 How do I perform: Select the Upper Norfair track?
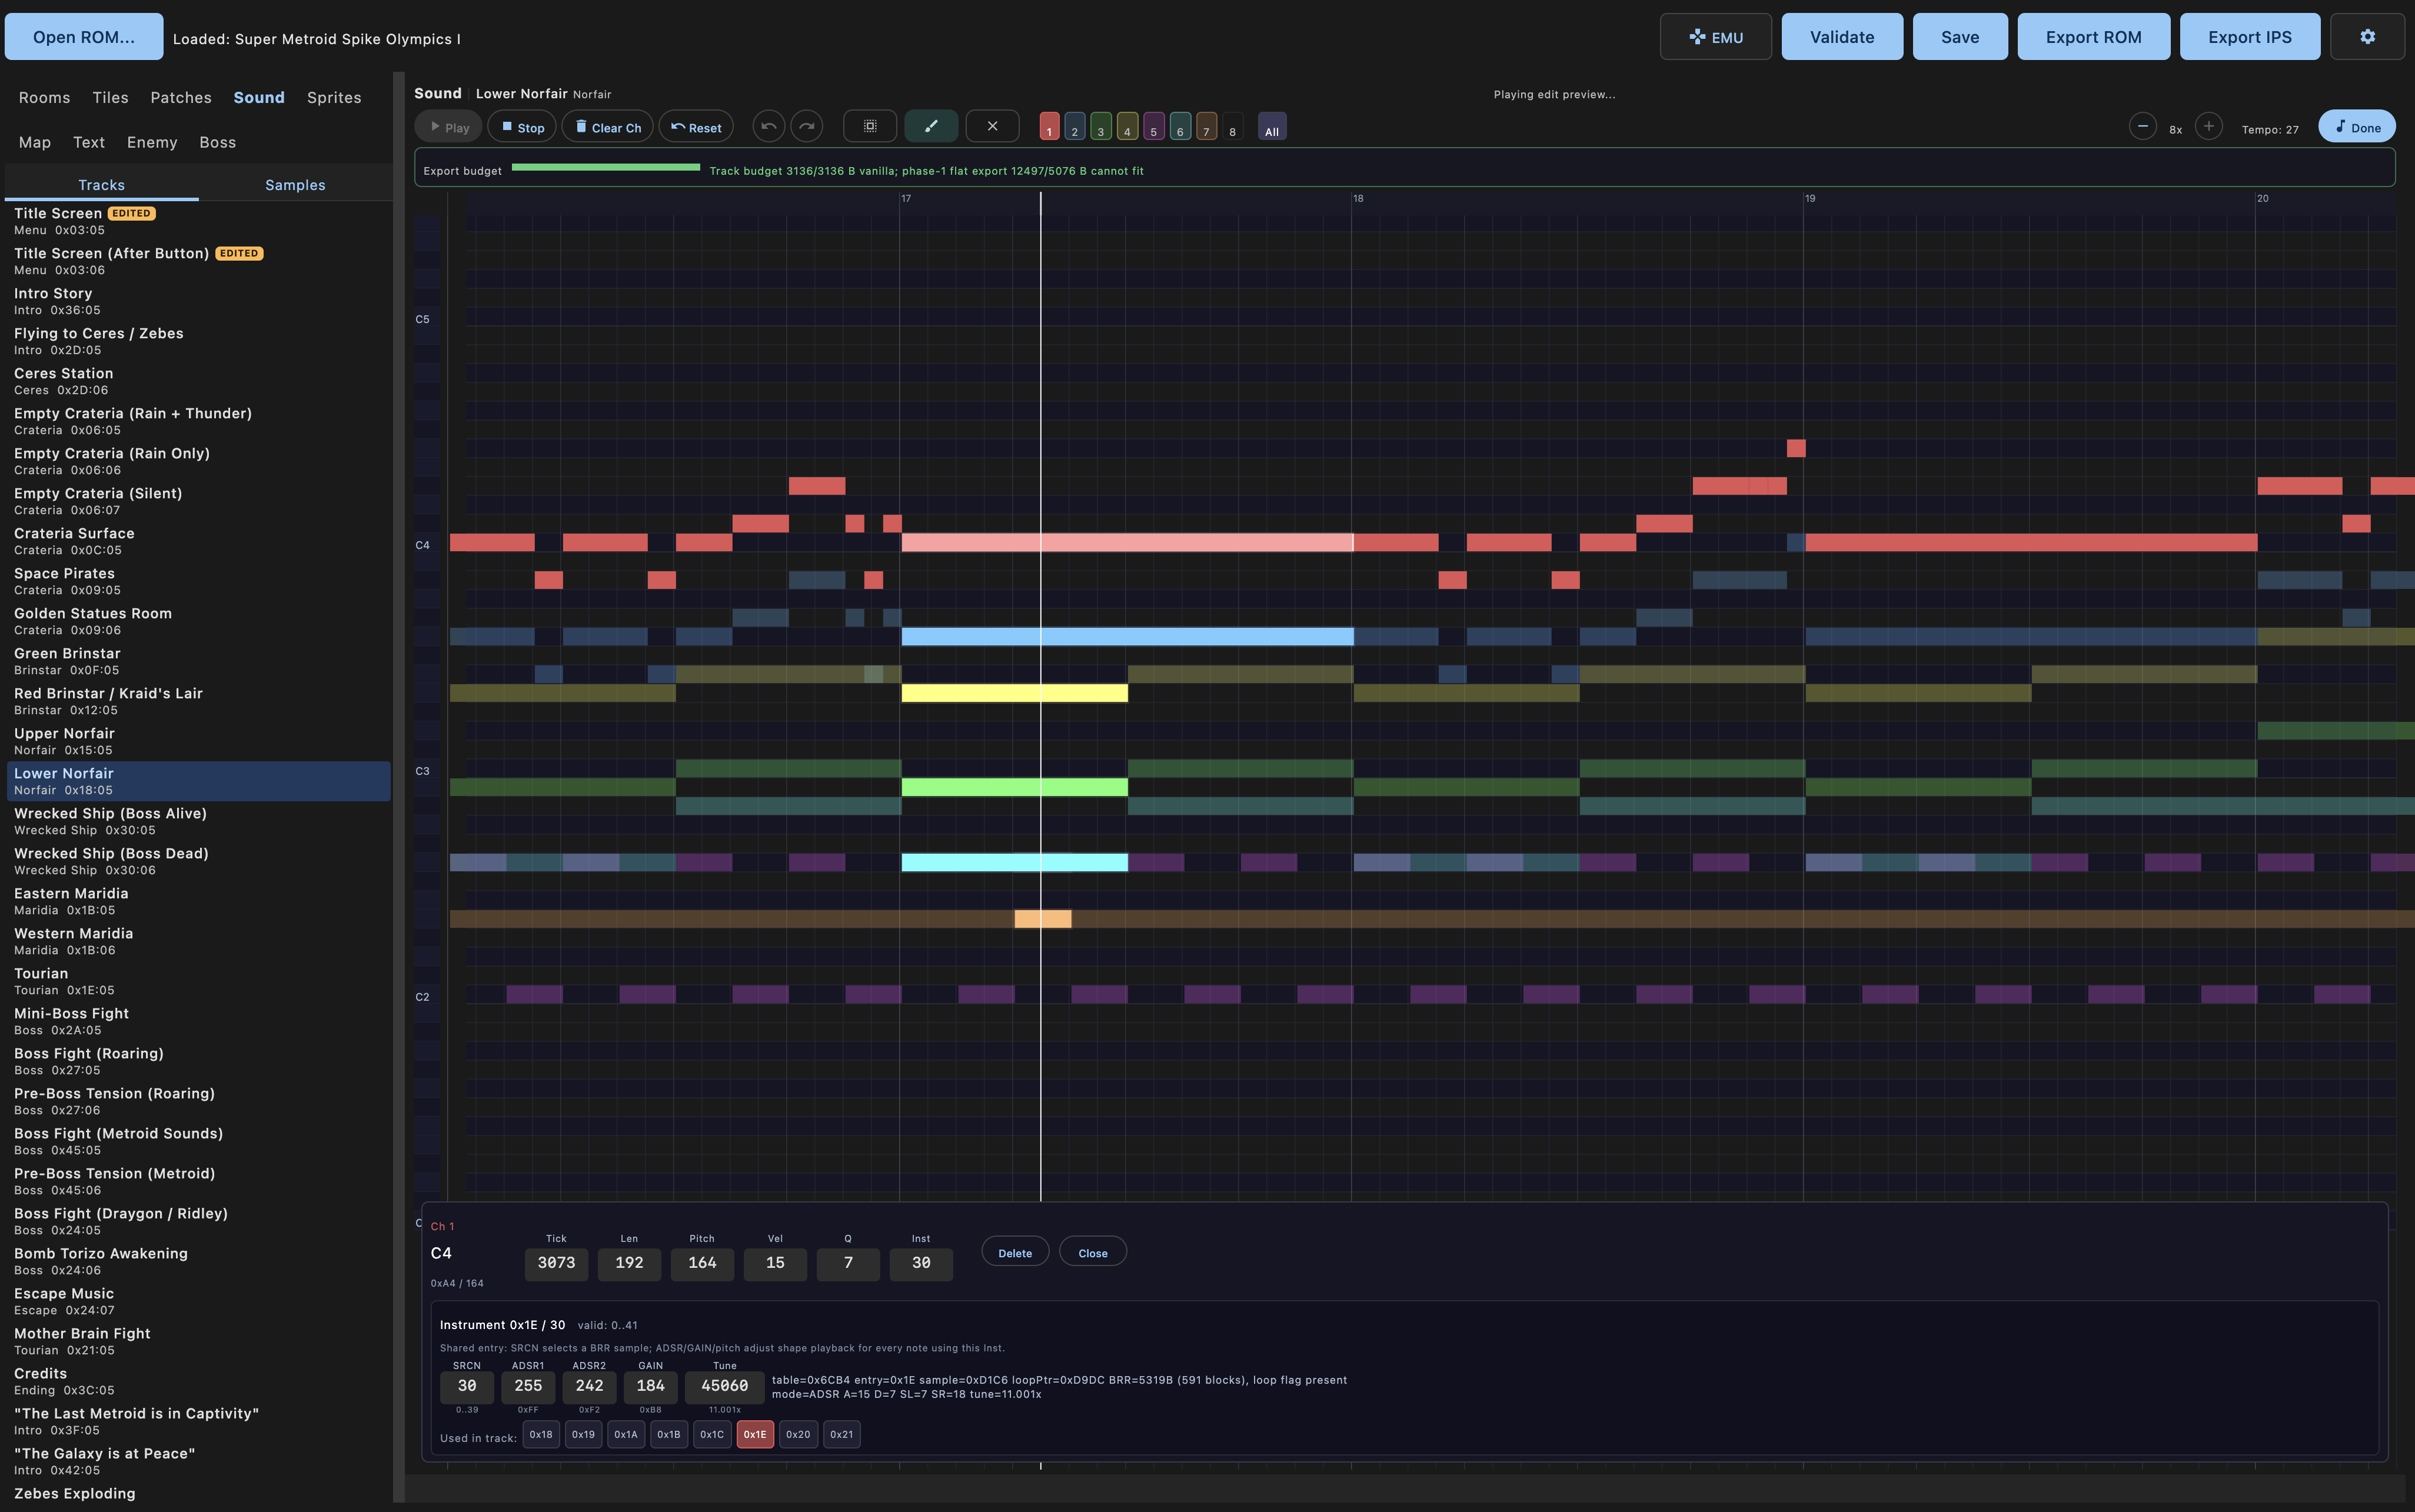click(198, 741)
